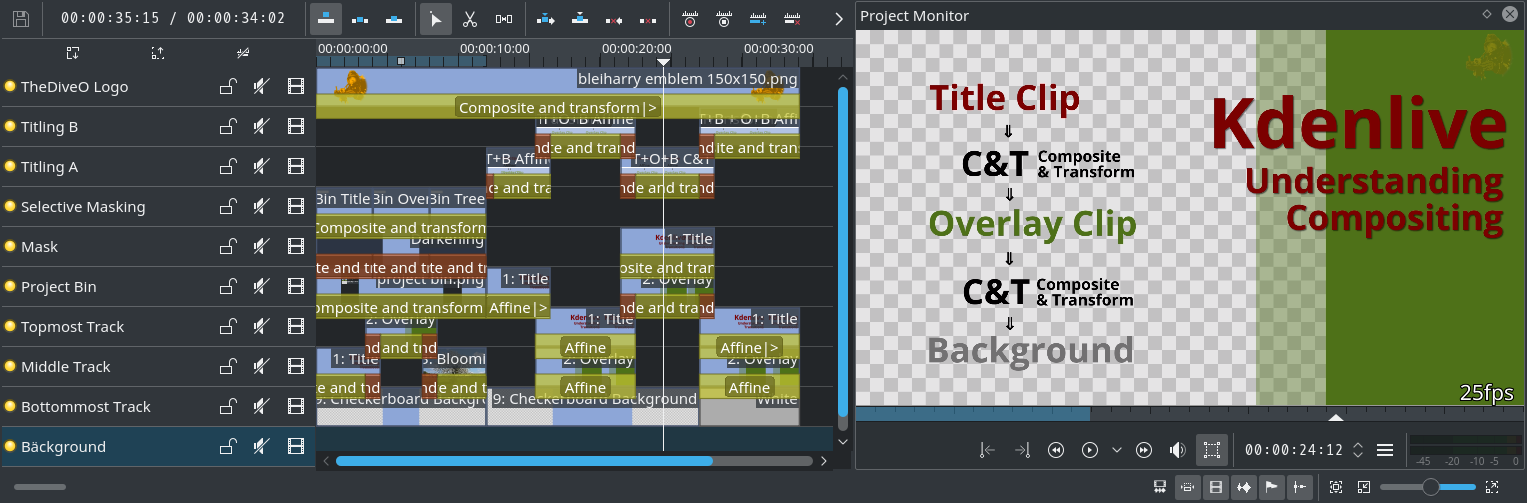The height and width of the screenshot is (503, 1527).
Task: Click the monitor rewind button
Action: tap(1056, 450)
